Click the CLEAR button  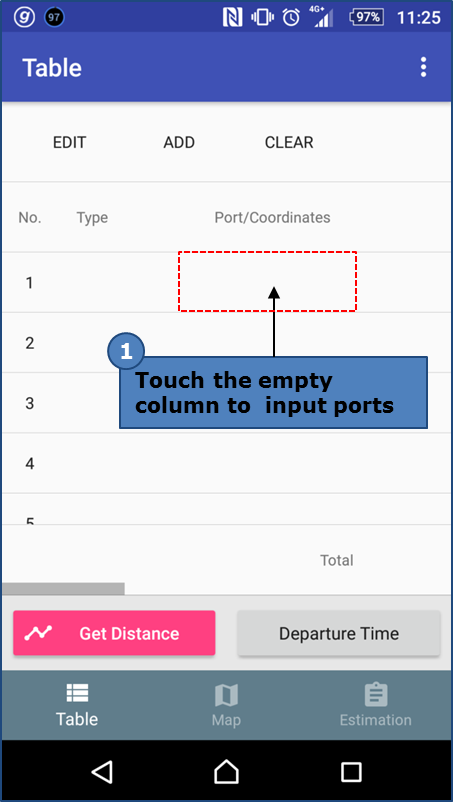(289, 142)
